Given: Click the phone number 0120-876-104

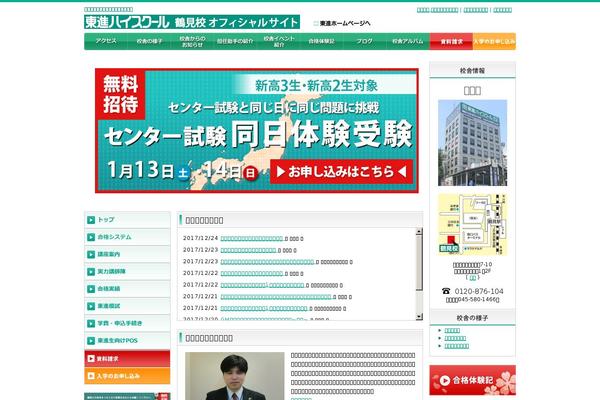Looking at the screenshot, I should [479, 291].
